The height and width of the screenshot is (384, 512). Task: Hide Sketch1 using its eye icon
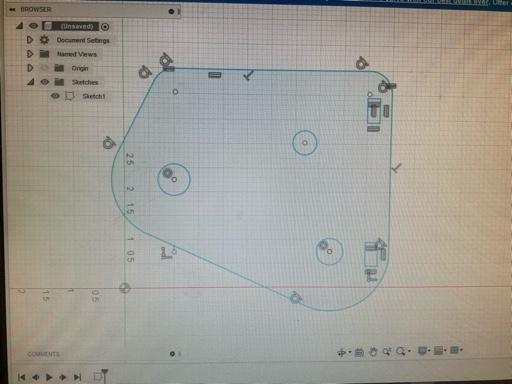55,96
